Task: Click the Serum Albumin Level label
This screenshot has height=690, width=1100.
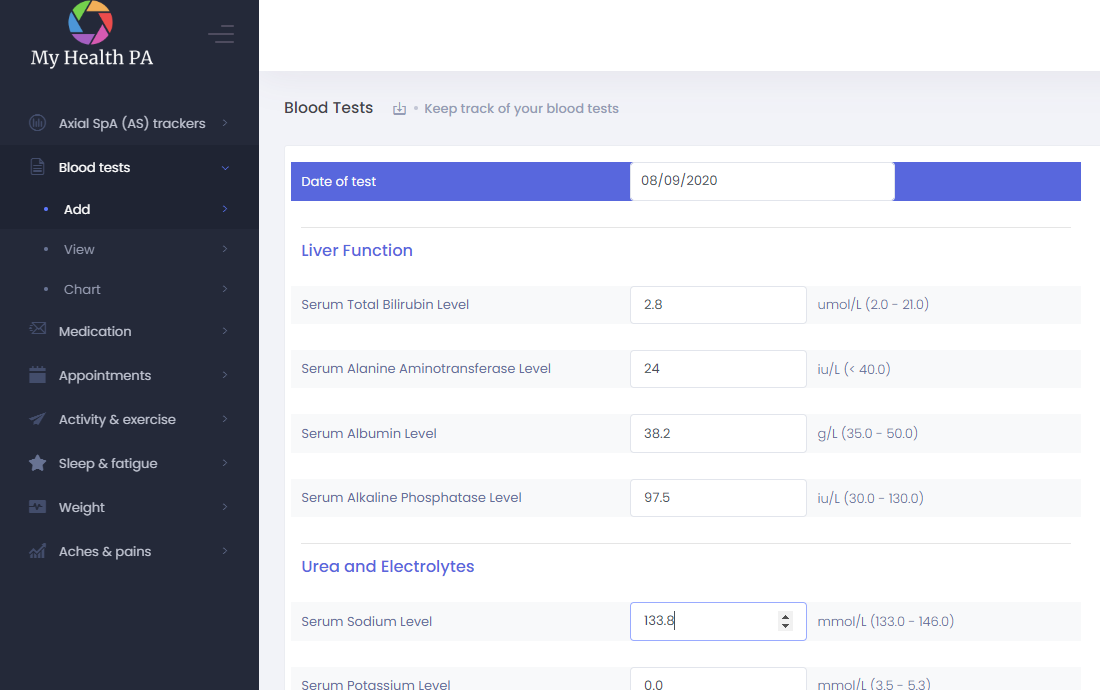Action: [x=369, y=433]
